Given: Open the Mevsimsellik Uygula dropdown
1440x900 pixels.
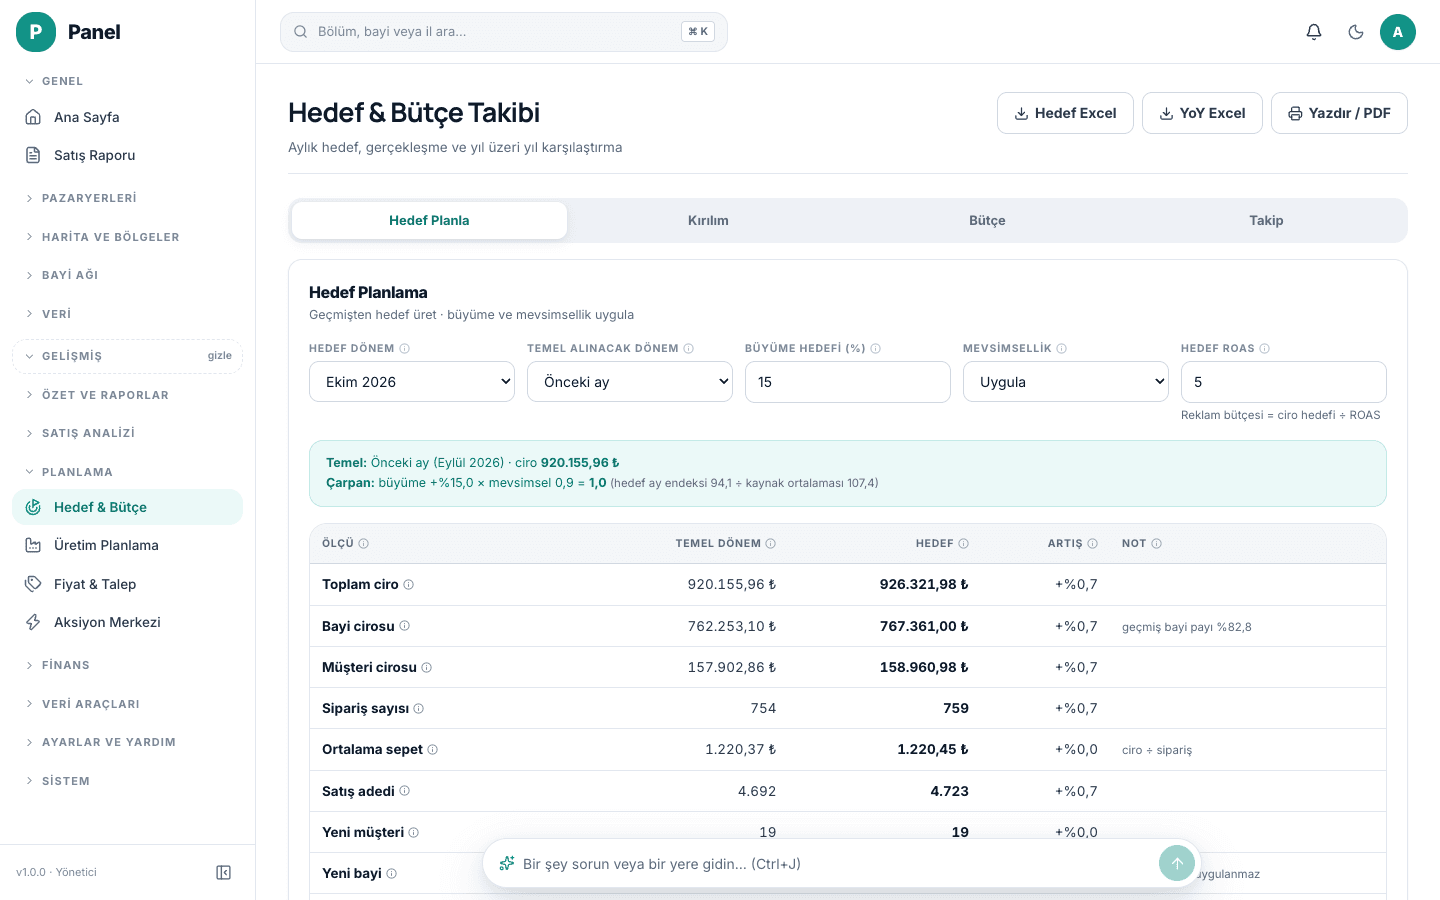Looking at the screenshot, I should tap(1066, 382).
